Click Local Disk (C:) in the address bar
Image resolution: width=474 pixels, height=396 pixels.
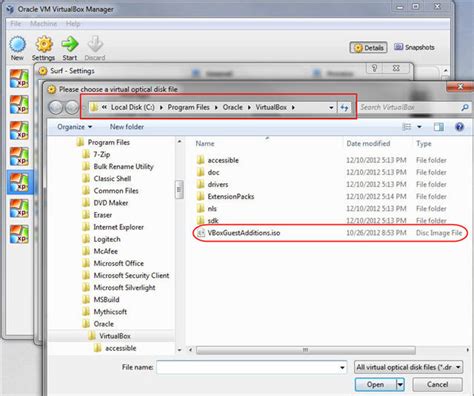pos(133,107)
